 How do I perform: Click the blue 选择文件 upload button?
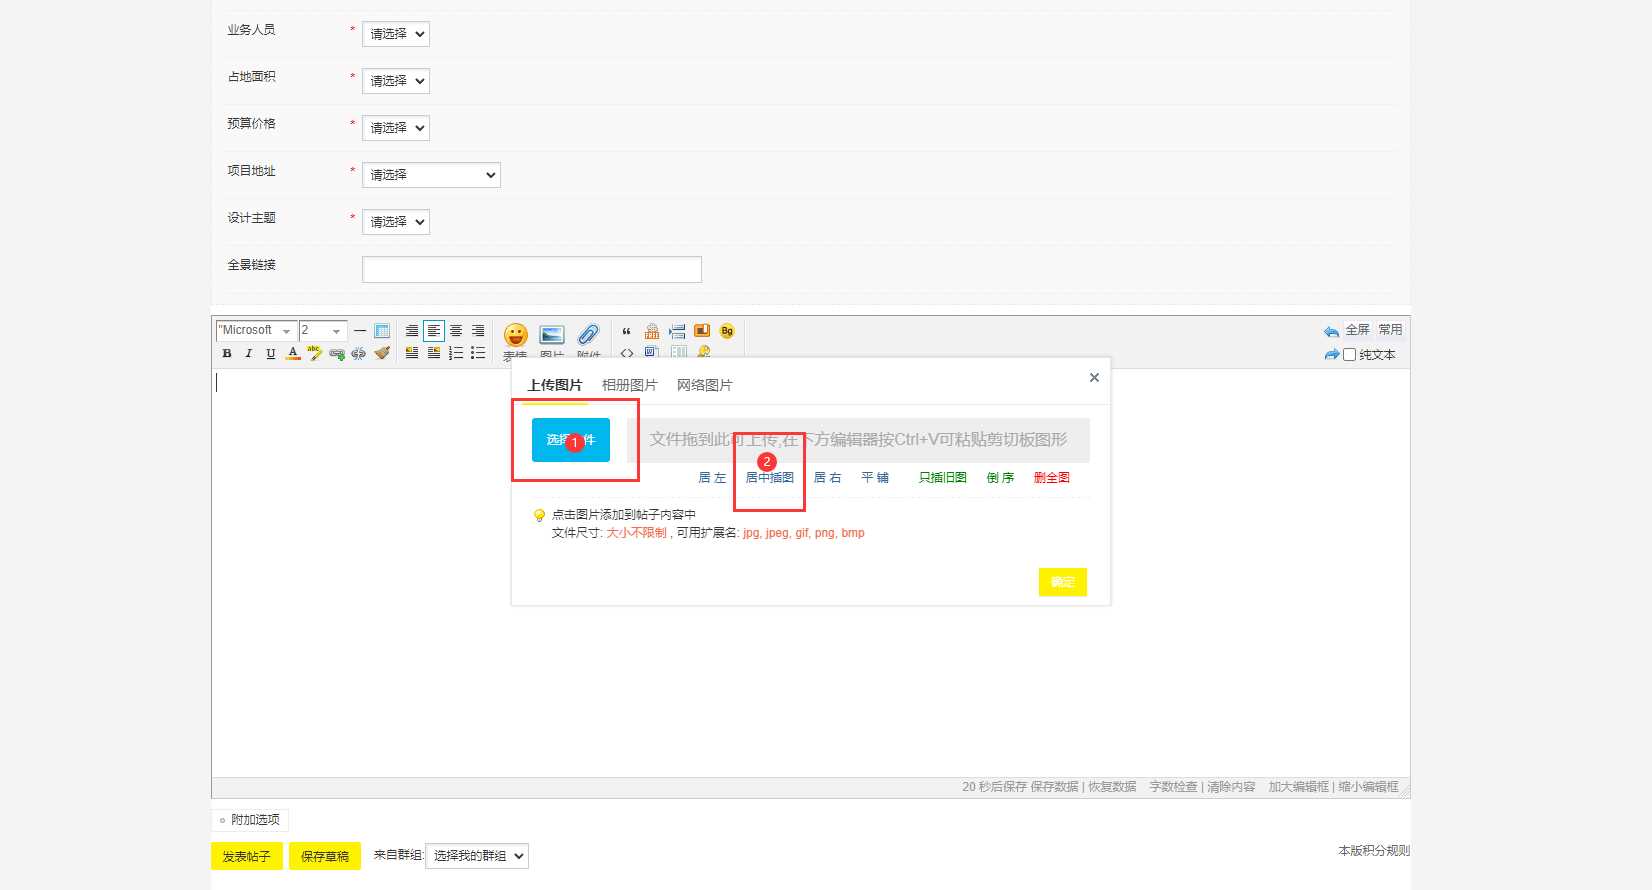[x=571, y=440]
